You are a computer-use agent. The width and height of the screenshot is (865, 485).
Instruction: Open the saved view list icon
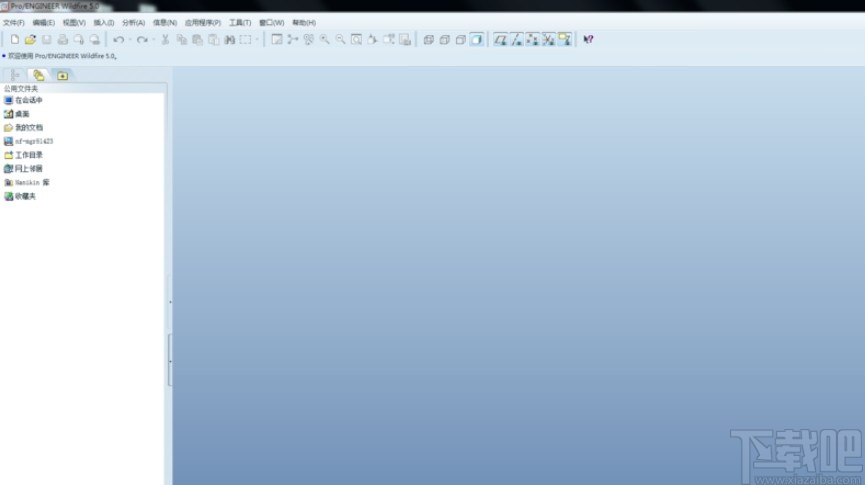(x=388, y=39)
